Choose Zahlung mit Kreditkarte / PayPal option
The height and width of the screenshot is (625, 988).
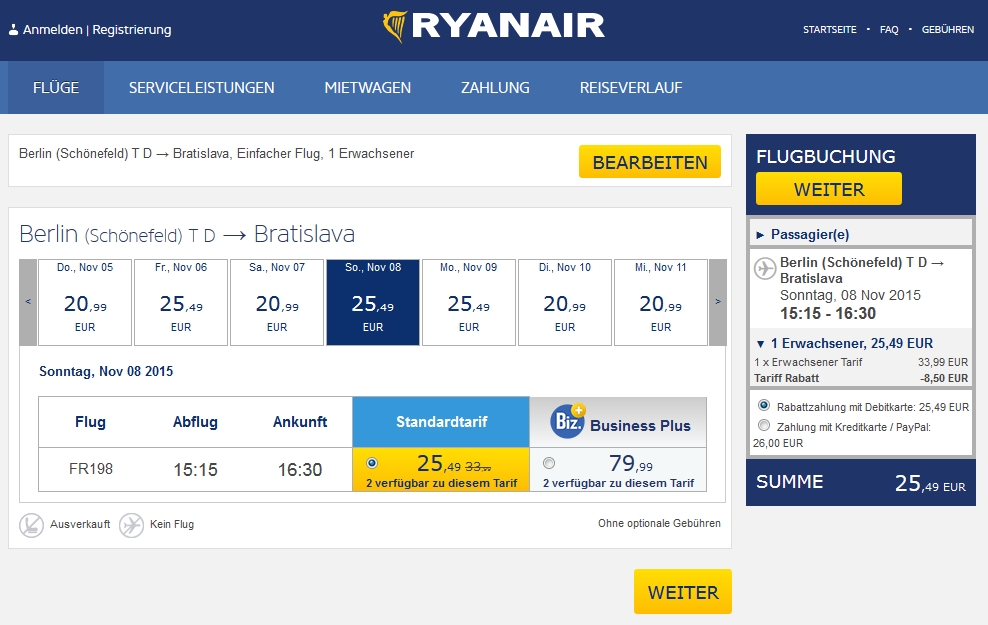(x=764, y=426)
